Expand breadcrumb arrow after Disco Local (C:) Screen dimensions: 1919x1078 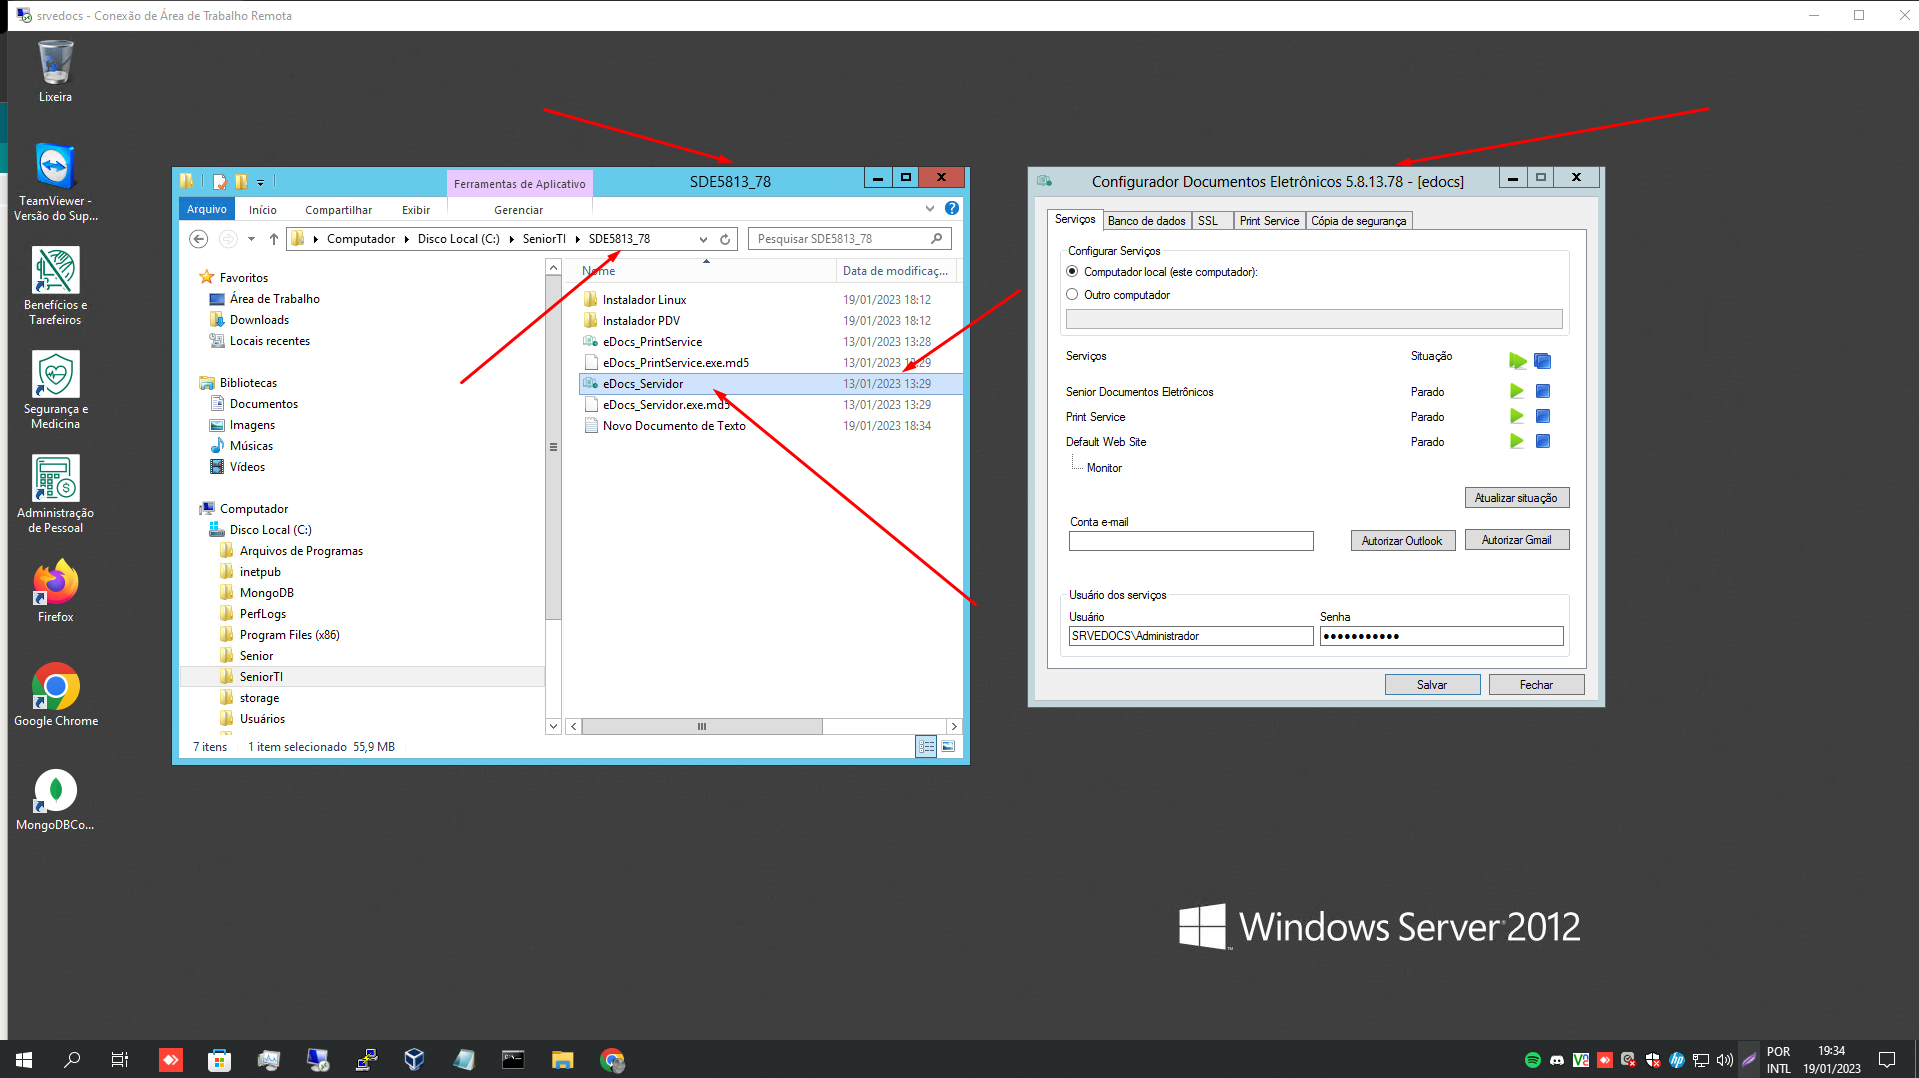coord(512,239)
